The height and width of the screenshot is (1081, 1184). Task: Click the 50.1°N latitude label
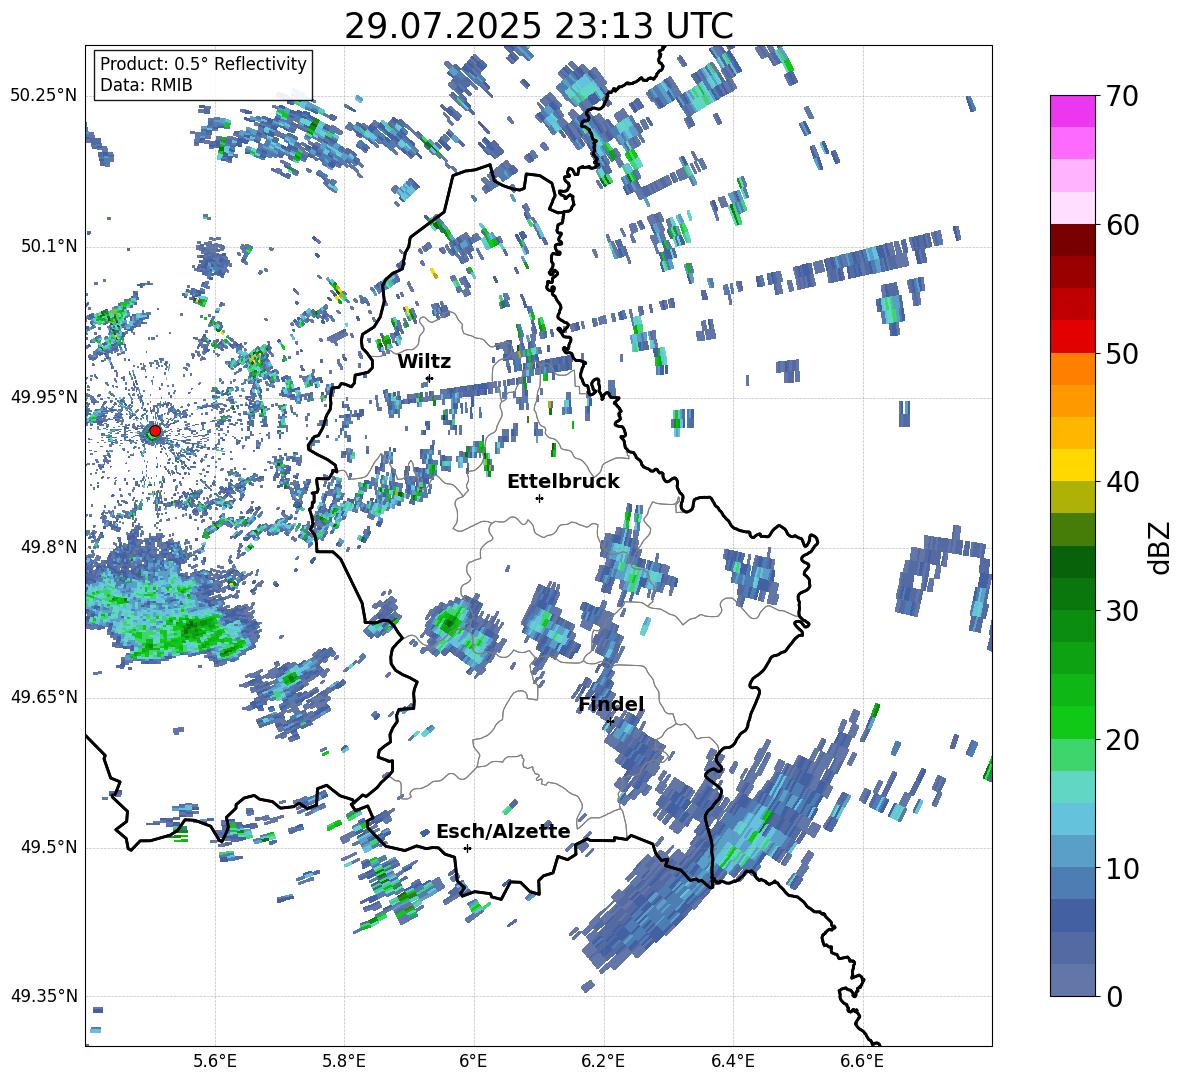[x=48, y=246]
